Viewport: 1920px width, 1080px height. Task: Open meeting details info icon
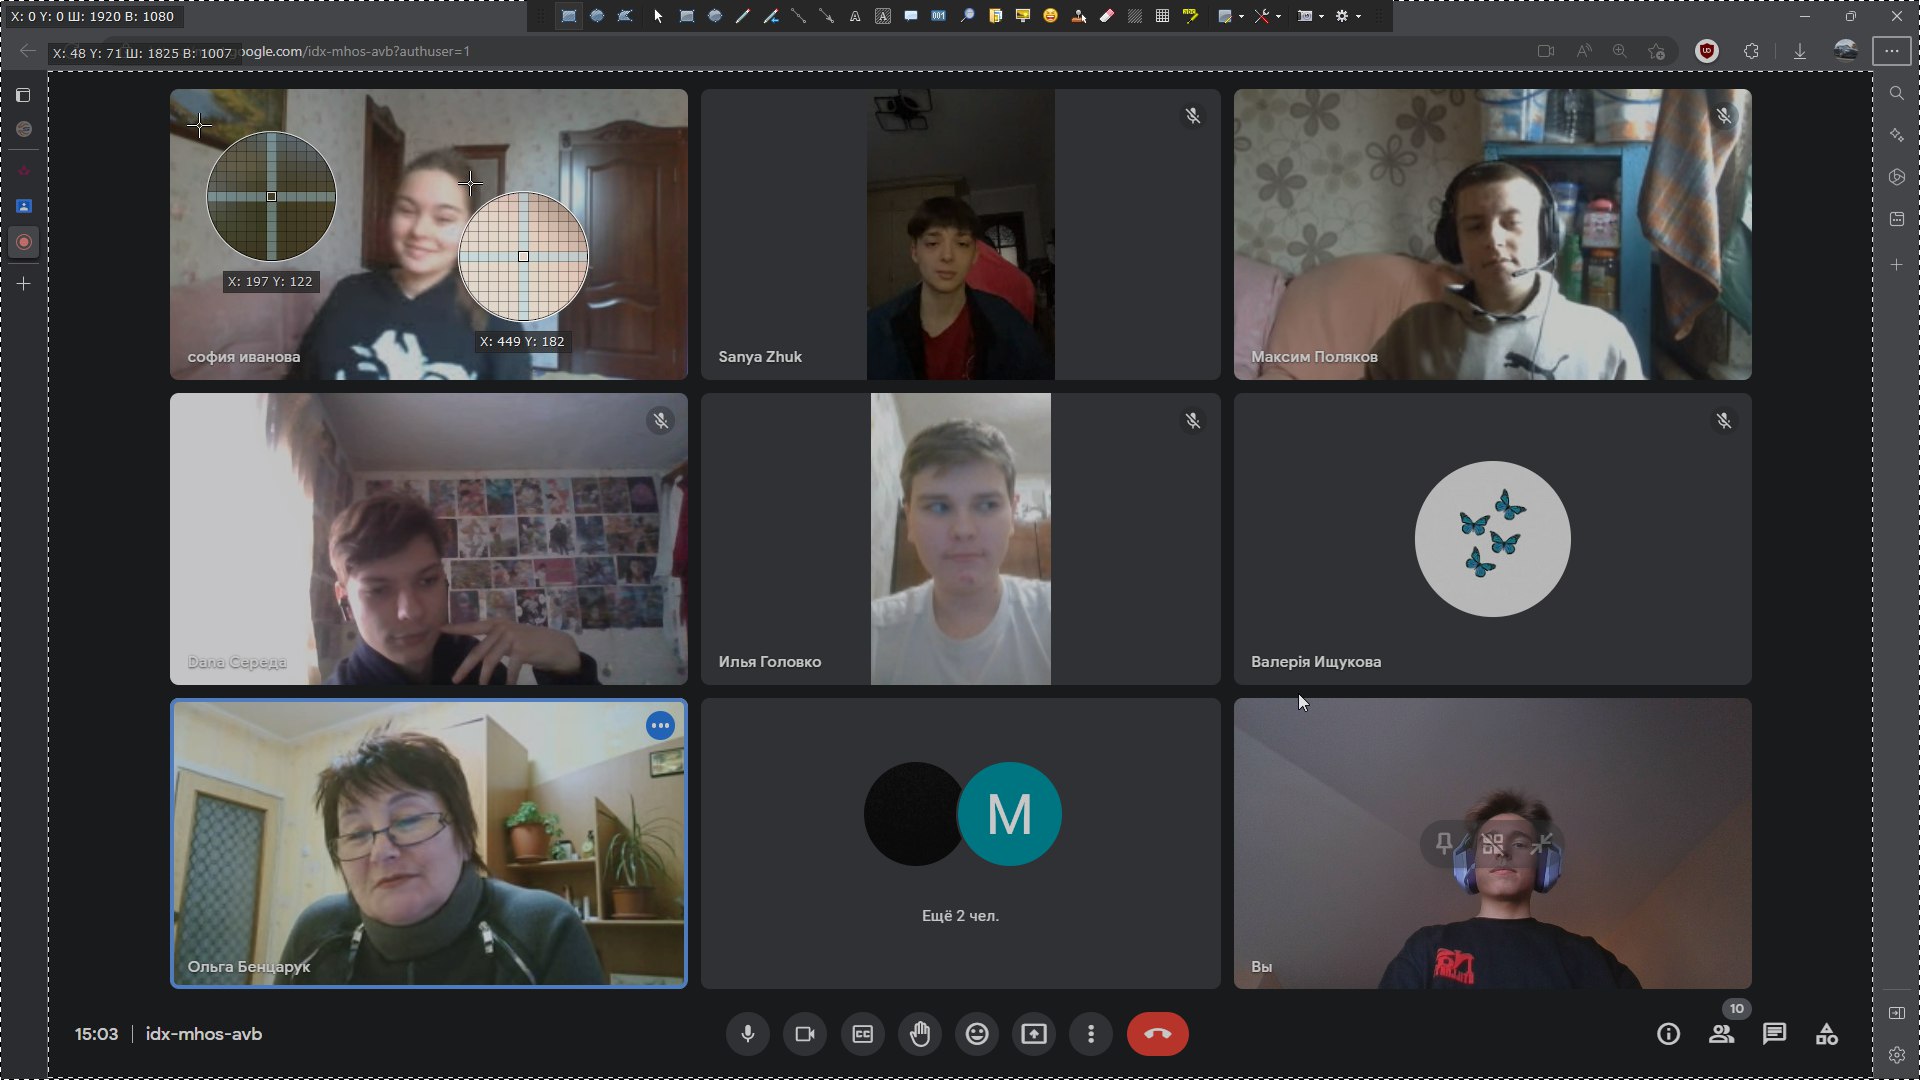[x=1668, y=1034]
